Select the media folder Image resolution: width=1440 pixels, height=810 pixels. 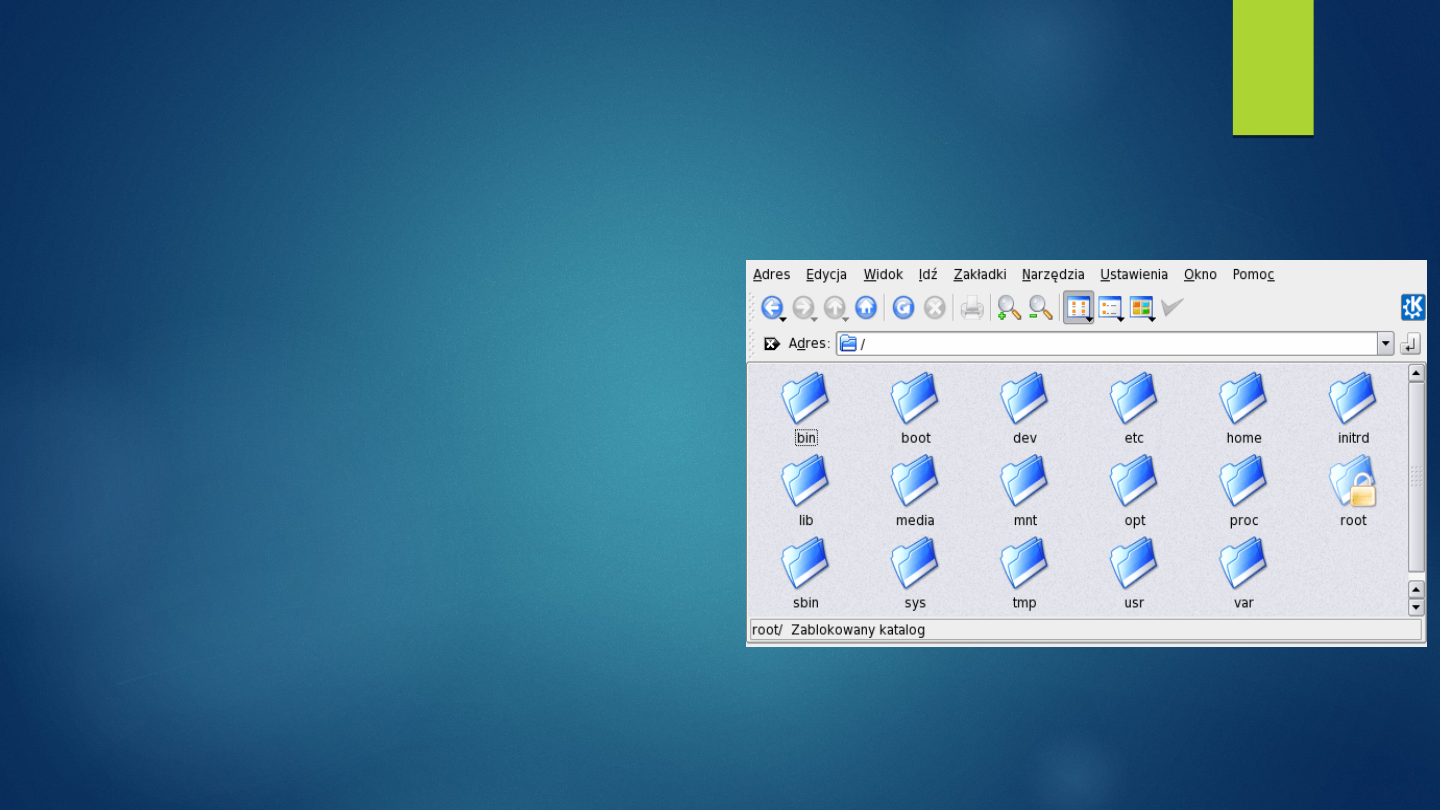[x=915, y=491]
